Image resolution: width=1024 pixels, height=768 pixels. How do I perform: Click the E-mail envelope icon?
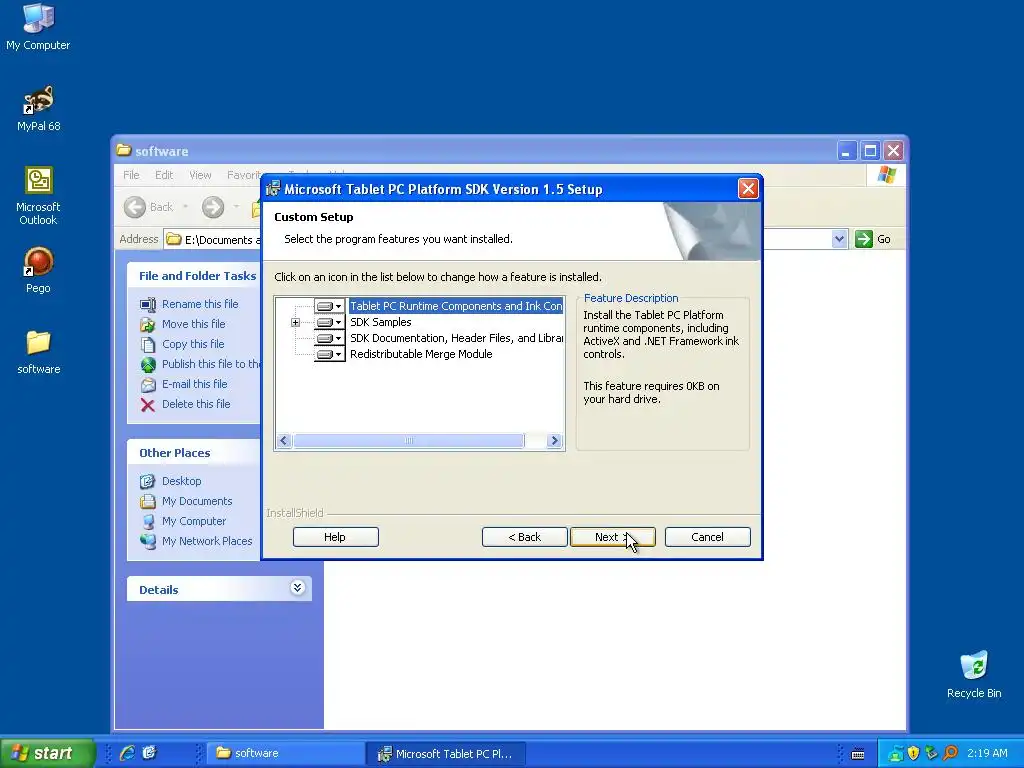click(x=148, y=385)
